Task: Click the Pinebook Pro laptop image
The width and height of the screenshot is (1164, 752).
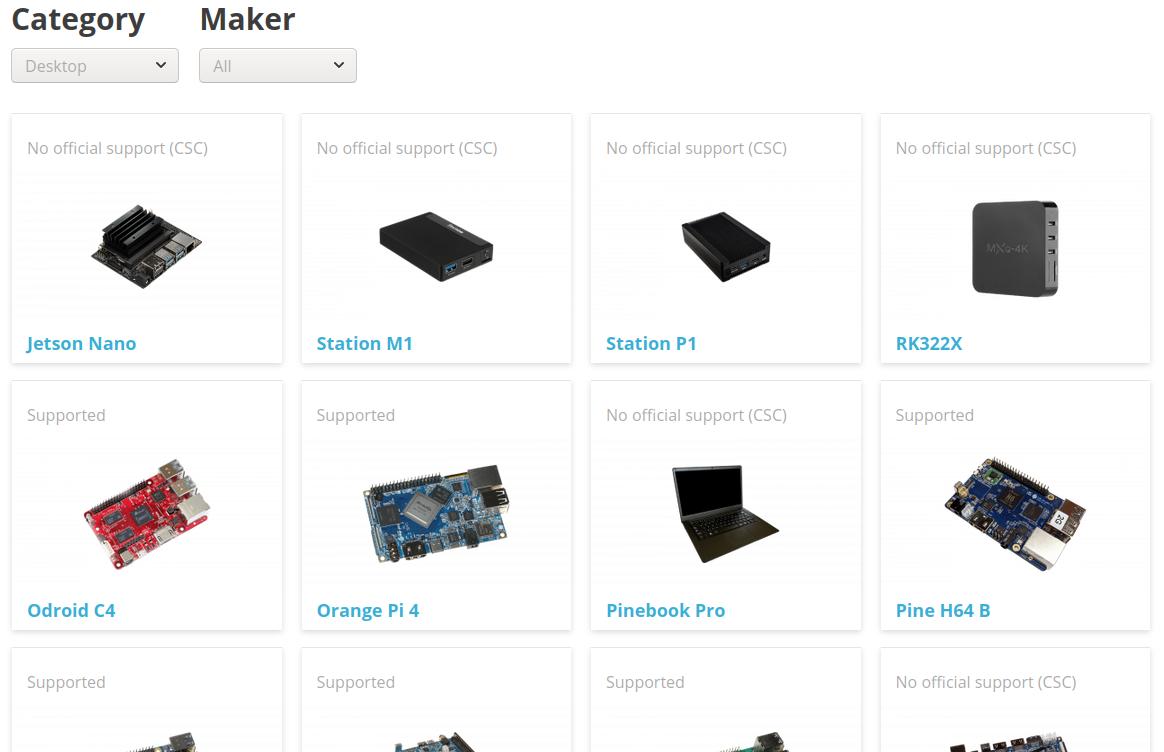Action: (725, 514)
